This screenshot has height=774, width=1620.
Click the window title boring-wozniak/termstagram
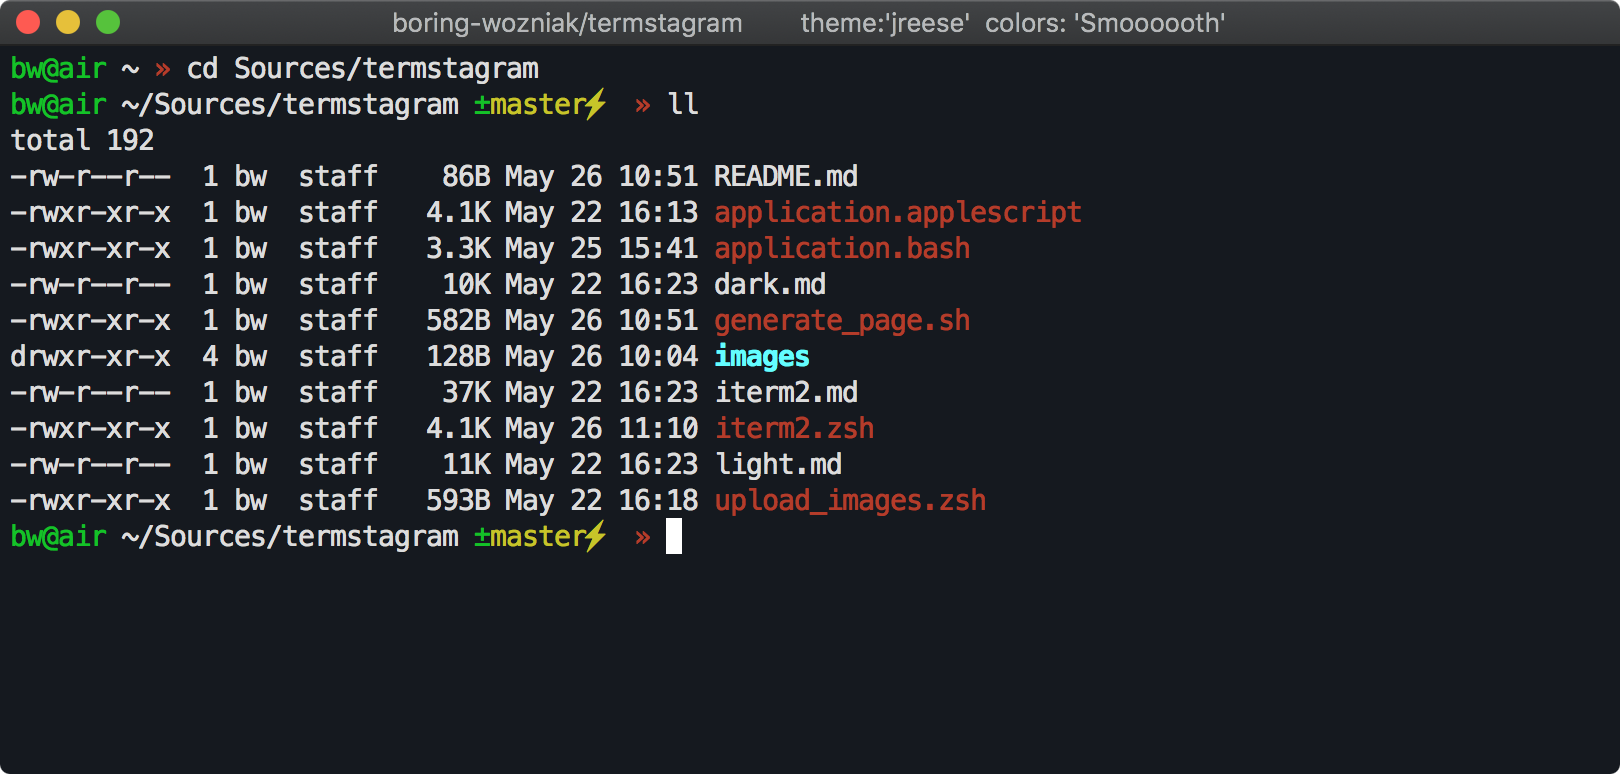coord(567,23)
